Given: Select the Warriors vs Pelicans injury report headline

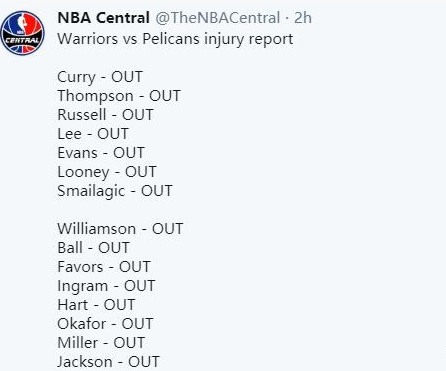Looking at the screenshot, I should point(175,39).
